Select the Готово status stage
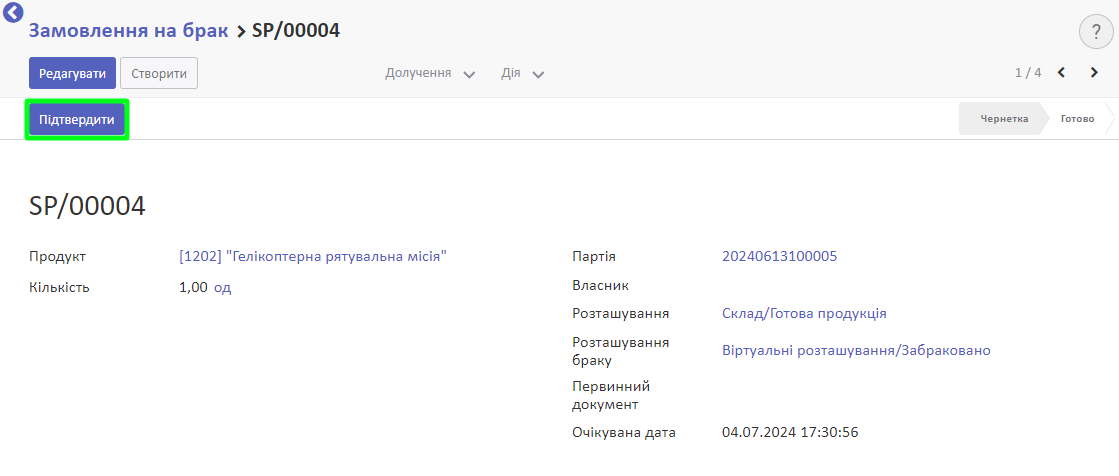The width and height of the screenshot is (1119, 476). click(x=1077, y=118)
